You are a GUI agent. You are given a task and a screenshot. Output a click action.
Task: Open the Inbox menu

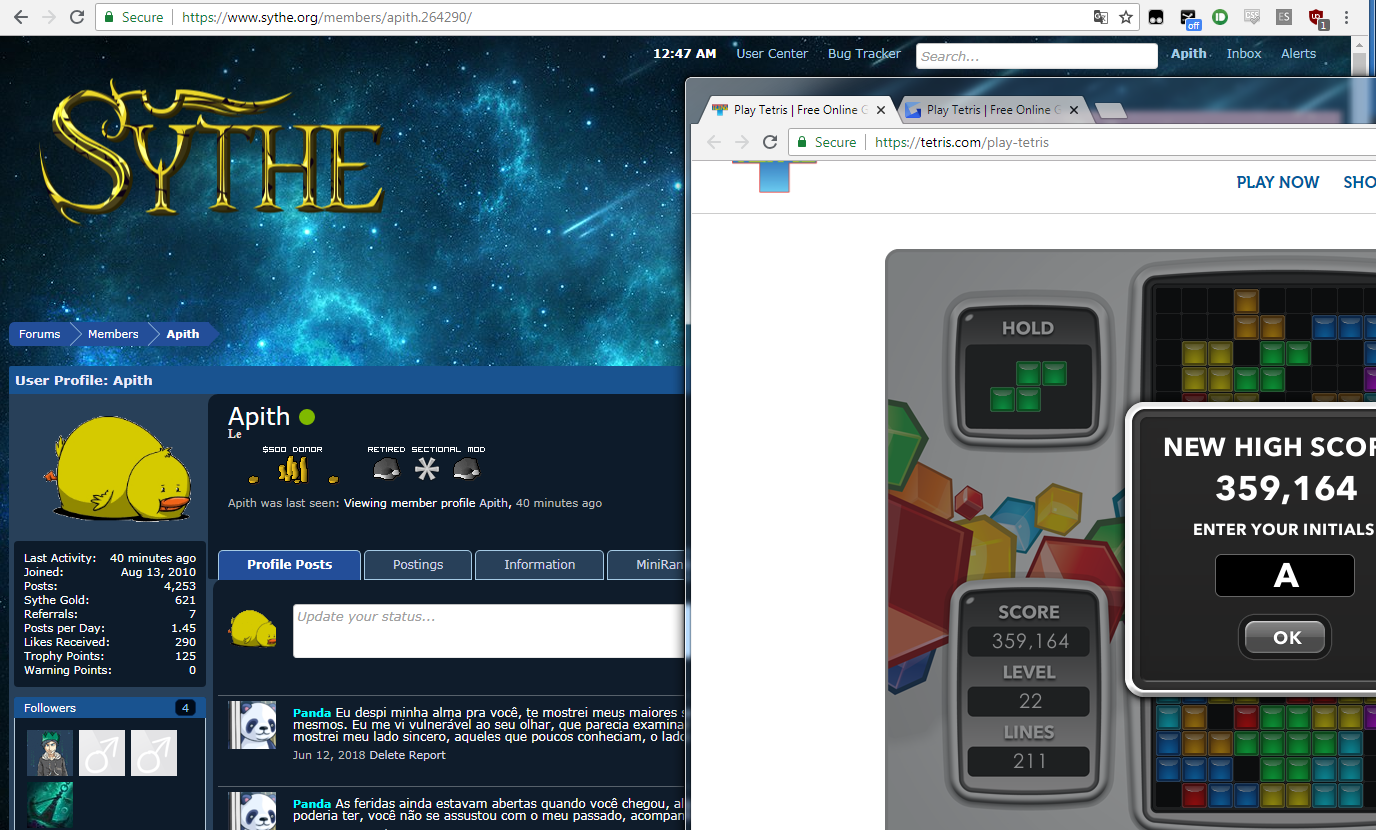coord(1244,54)
